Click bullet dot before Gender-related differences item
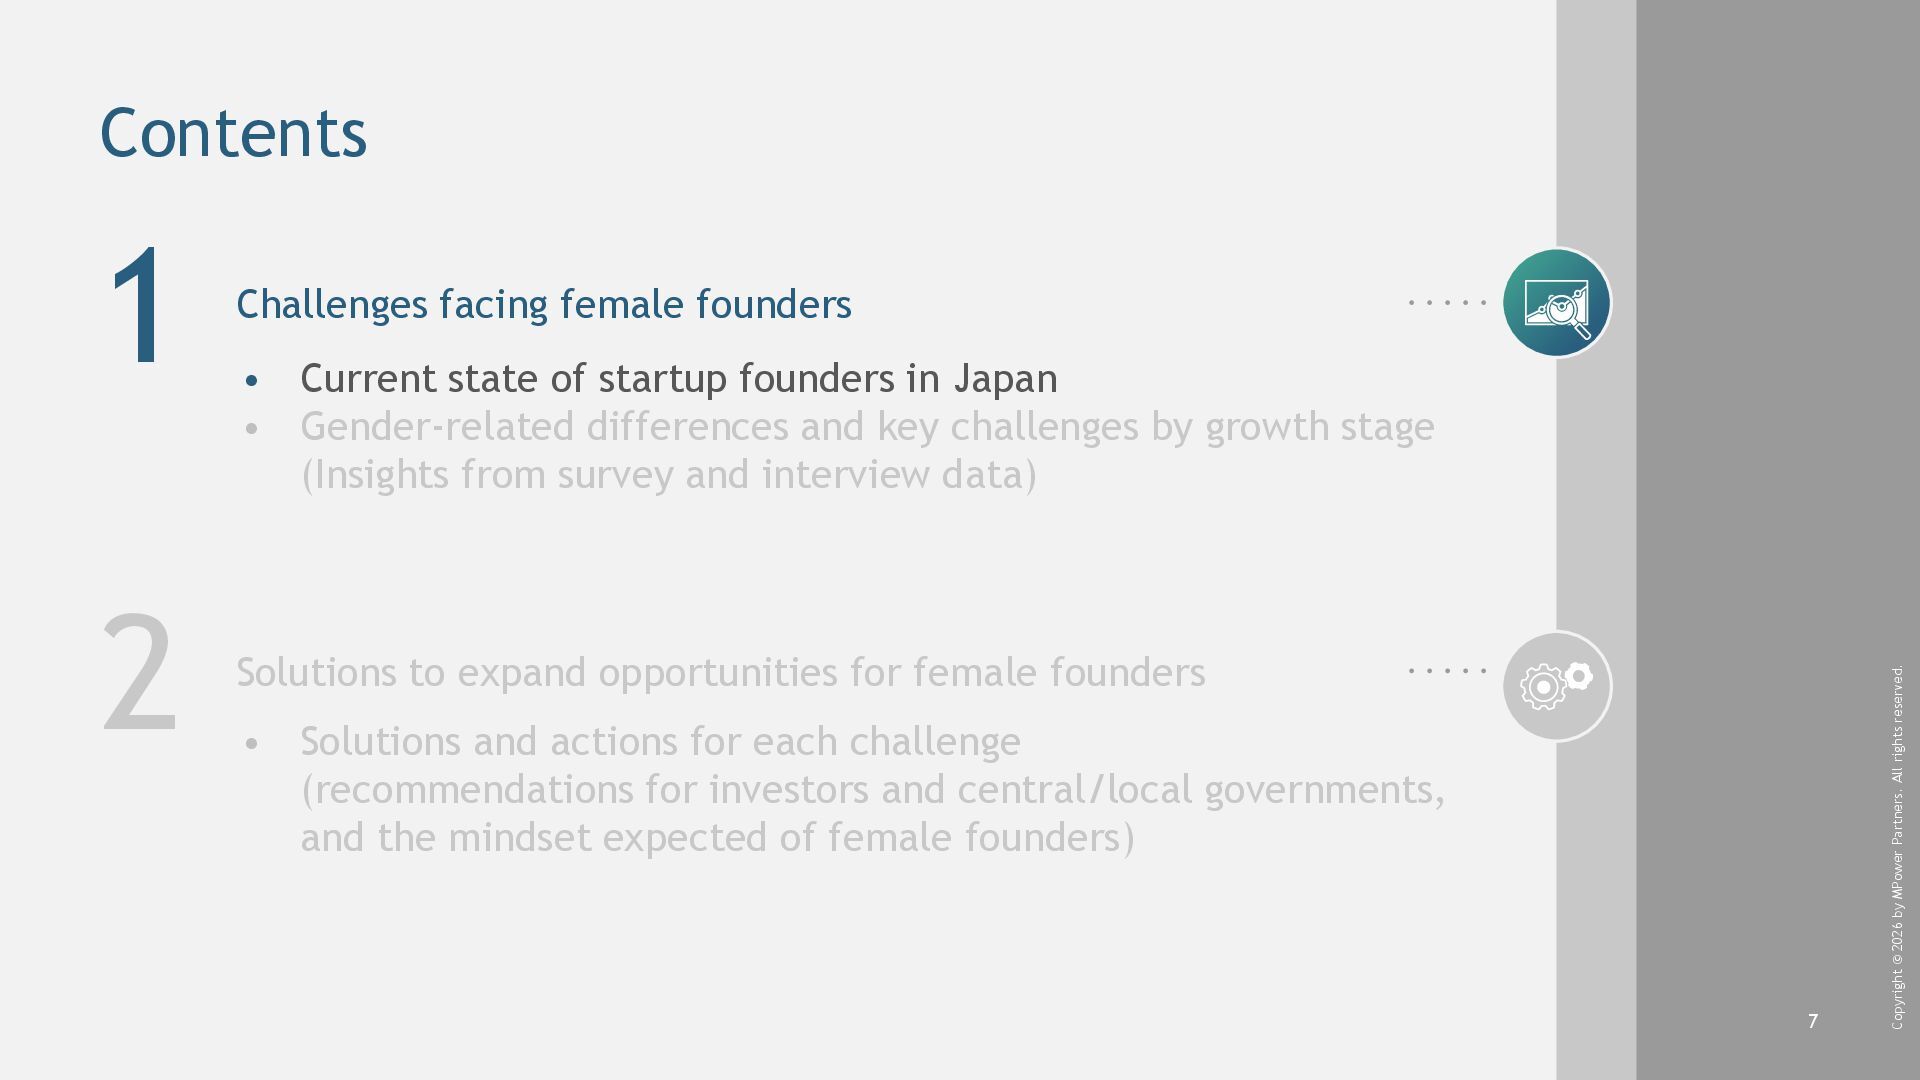This screenshot has width=1920, height=1080. [x=251, y=429]
